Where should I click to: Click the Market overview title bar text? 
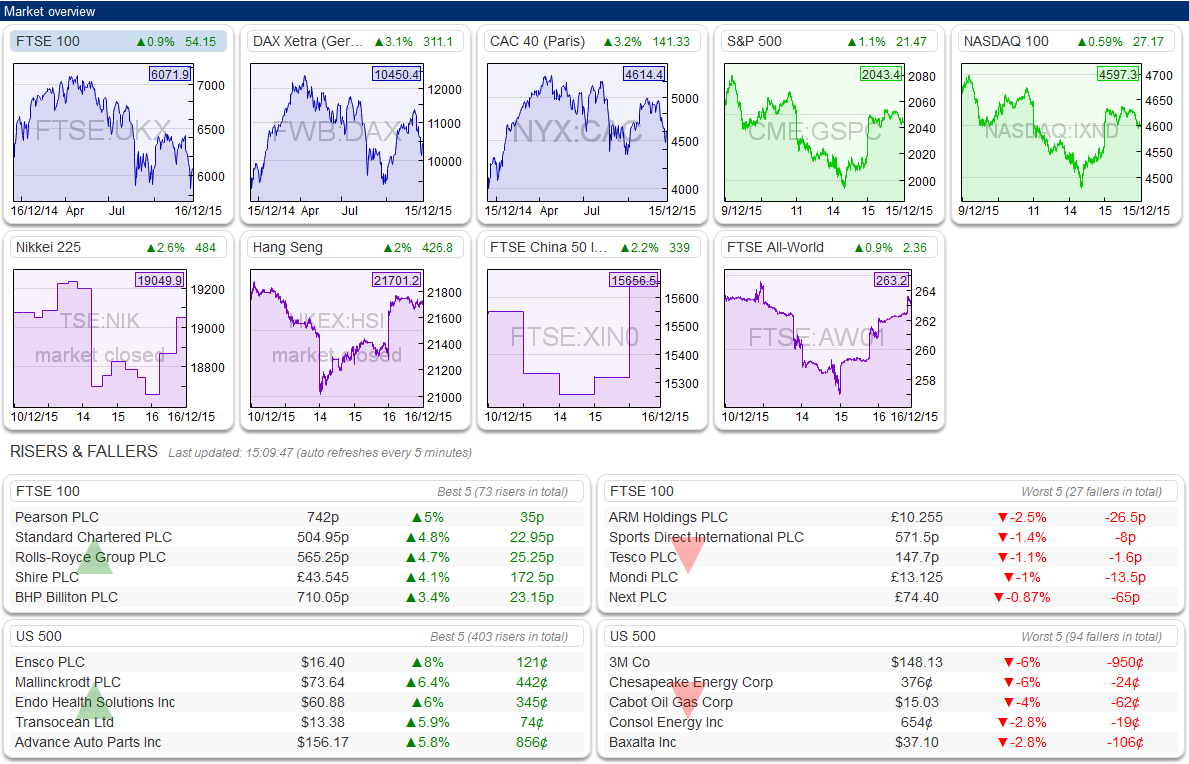(49, 11)
